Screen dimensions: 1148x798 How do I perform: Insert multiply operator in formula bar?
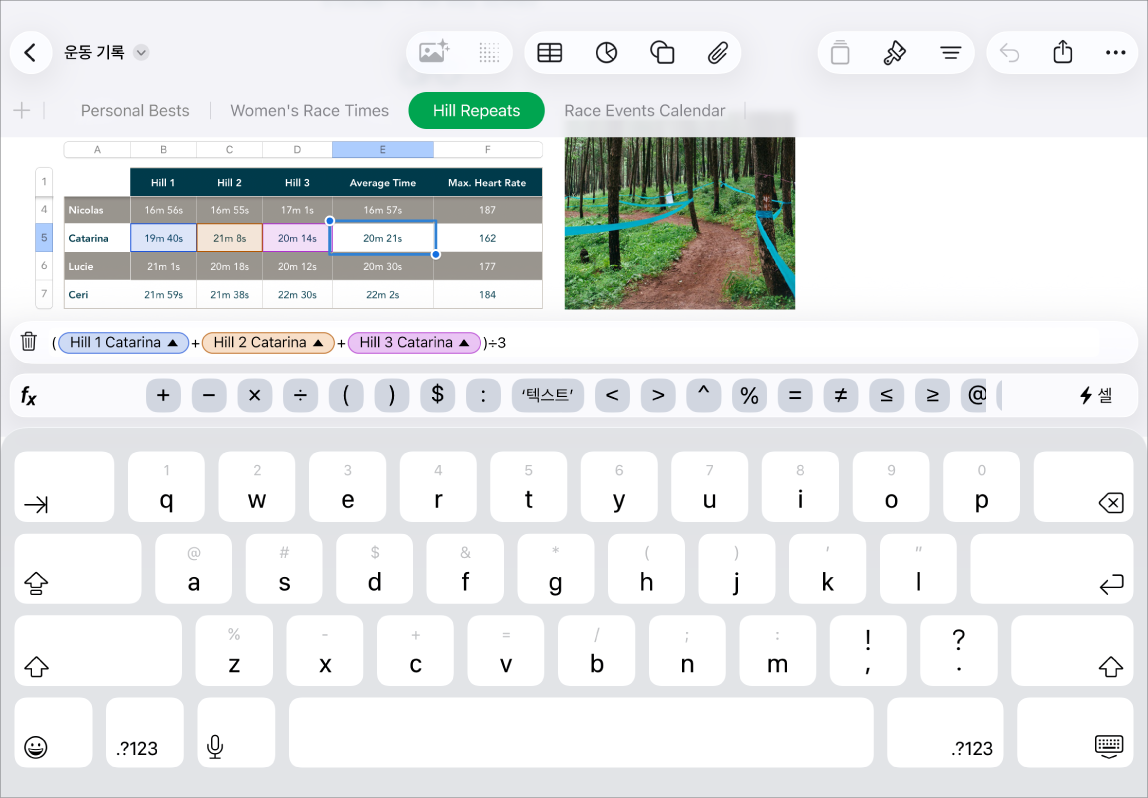(x=255, y=395)
